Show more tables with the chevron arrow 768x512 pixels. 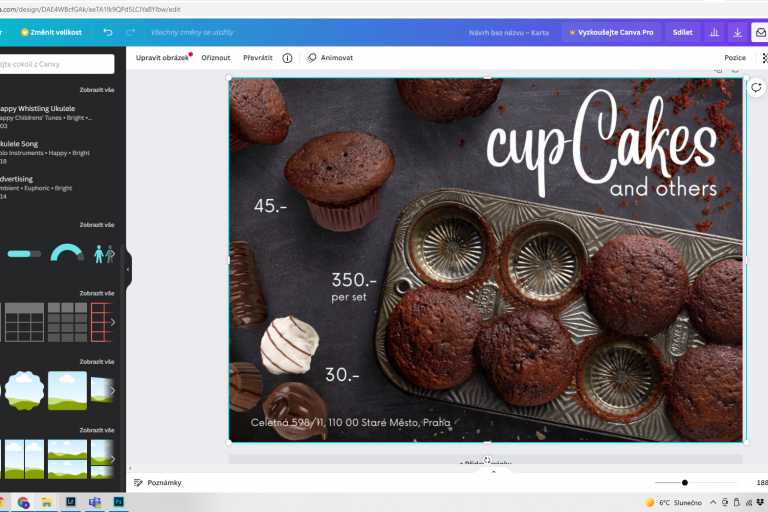pos(113,322)
